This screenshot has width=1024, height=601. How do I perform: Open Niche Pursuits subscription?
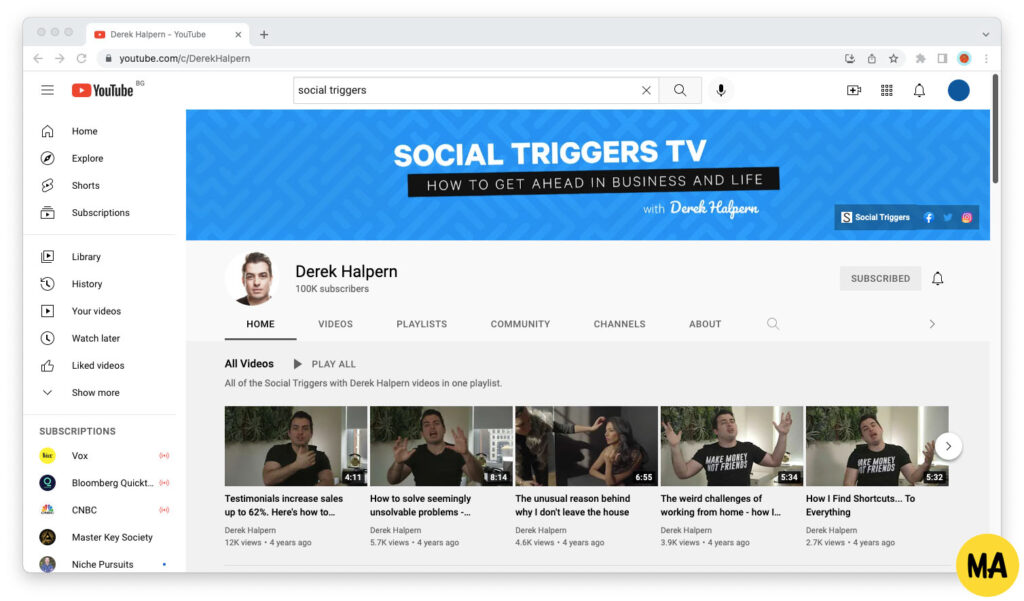(x=101, y=564)
